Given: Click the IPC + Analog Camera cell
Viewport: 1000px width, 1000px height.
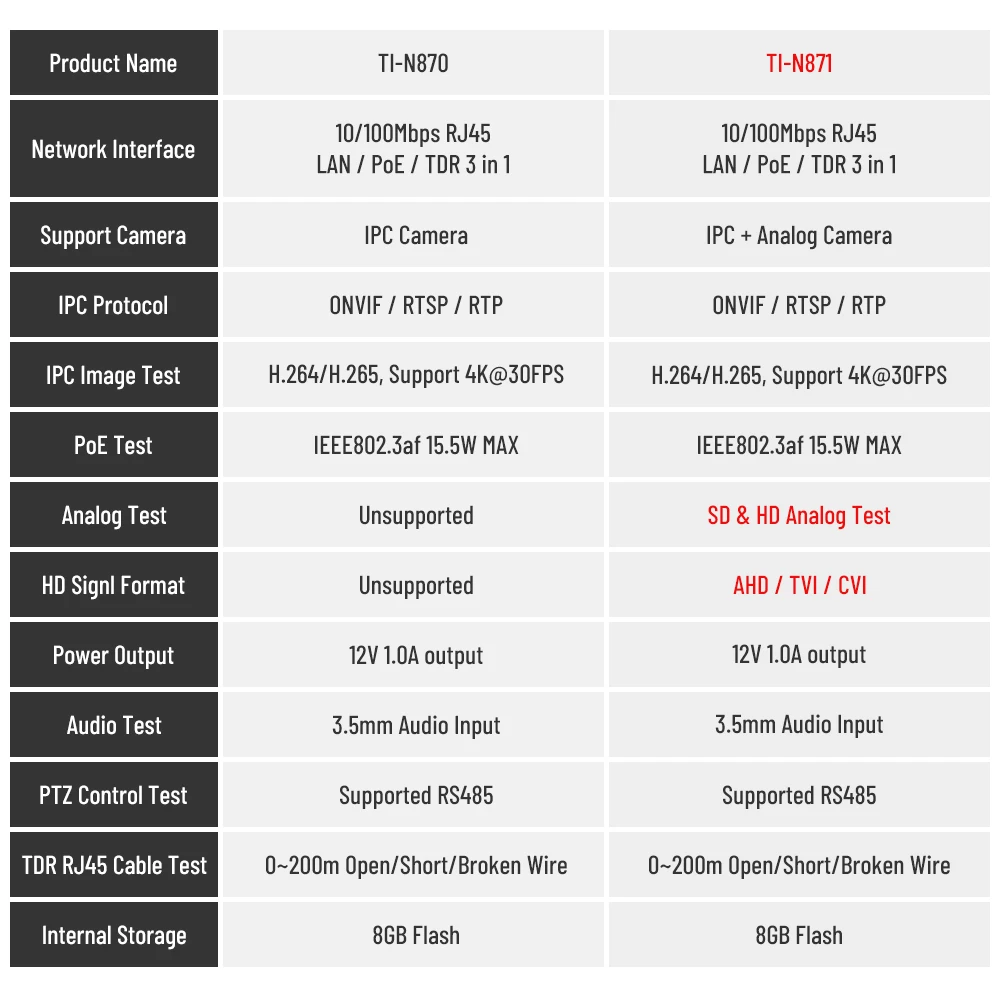Looking at the screenshot, I should [x=799, y=236].
